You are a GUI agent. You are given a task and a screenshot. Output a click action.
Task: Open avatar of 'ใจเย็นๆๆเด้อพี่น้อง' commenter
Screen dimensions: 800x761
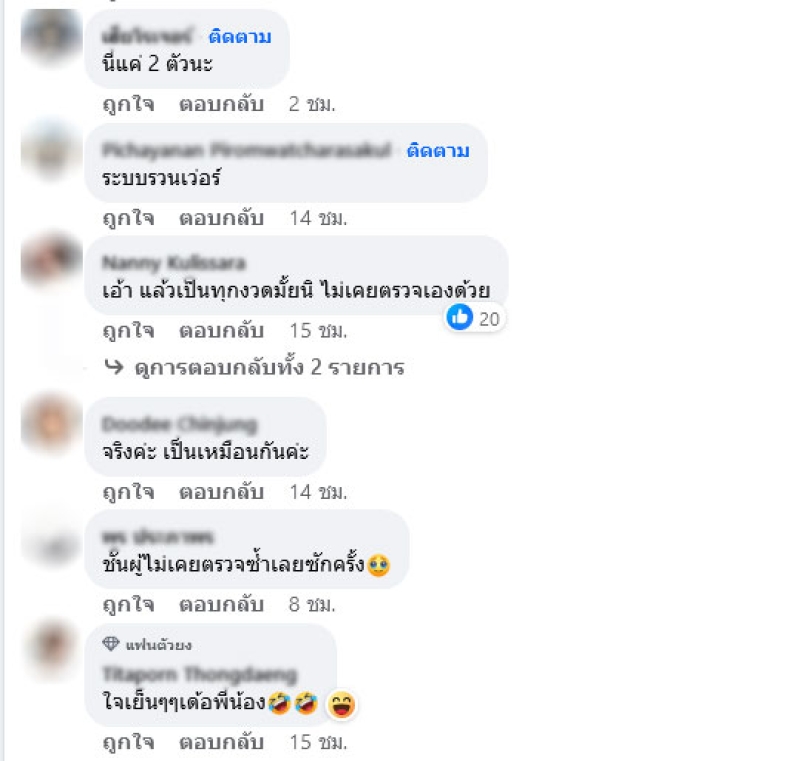(52, 647)
